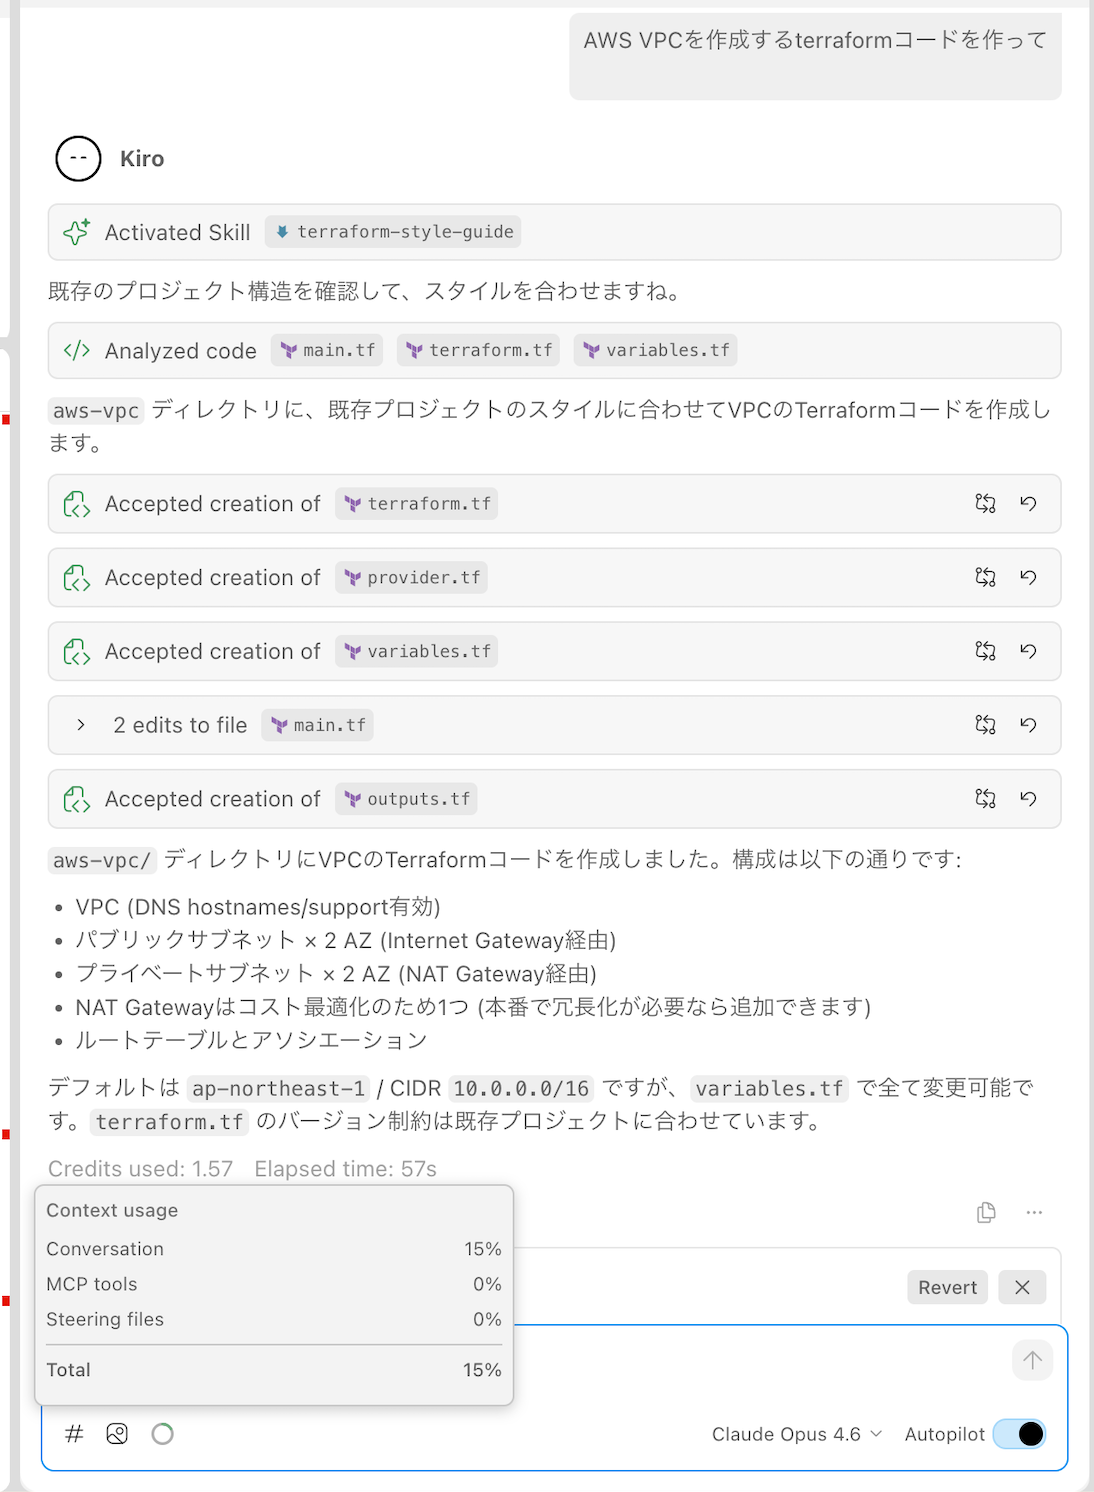Select the main.tf chip under Analyzed code
1094x1492 pixels.
(327, 350)
